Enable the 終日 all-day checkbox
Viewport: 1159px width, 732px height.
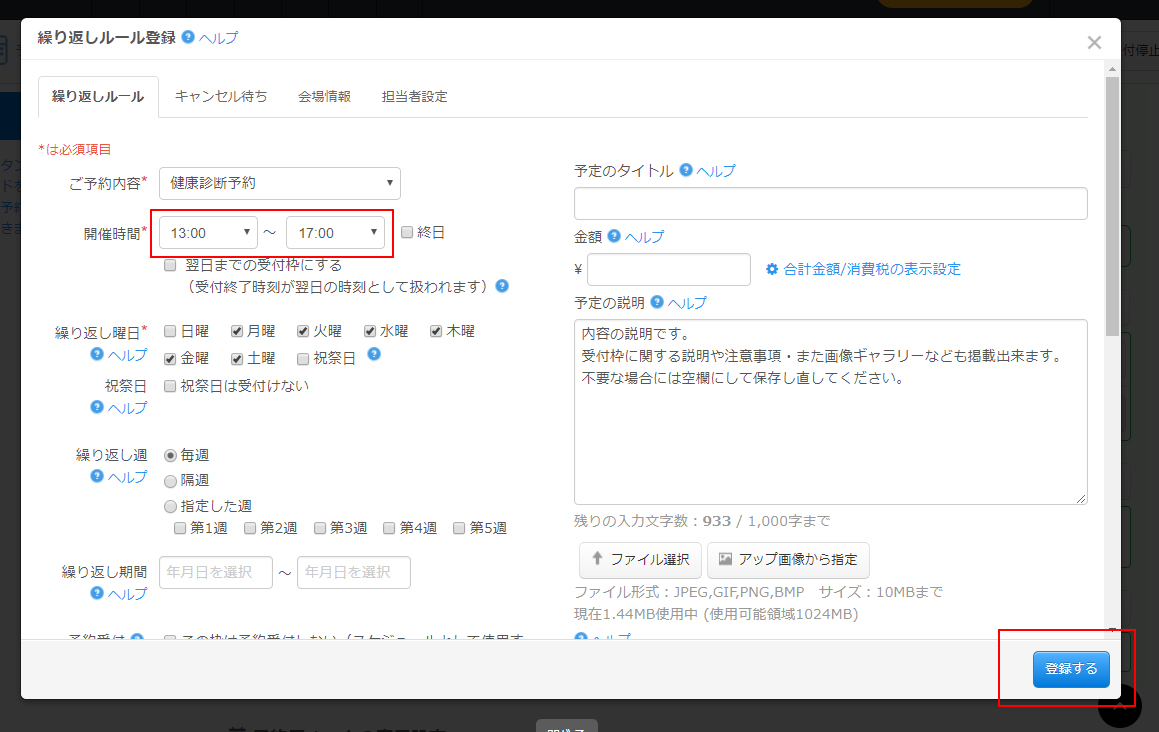(407, 232)
